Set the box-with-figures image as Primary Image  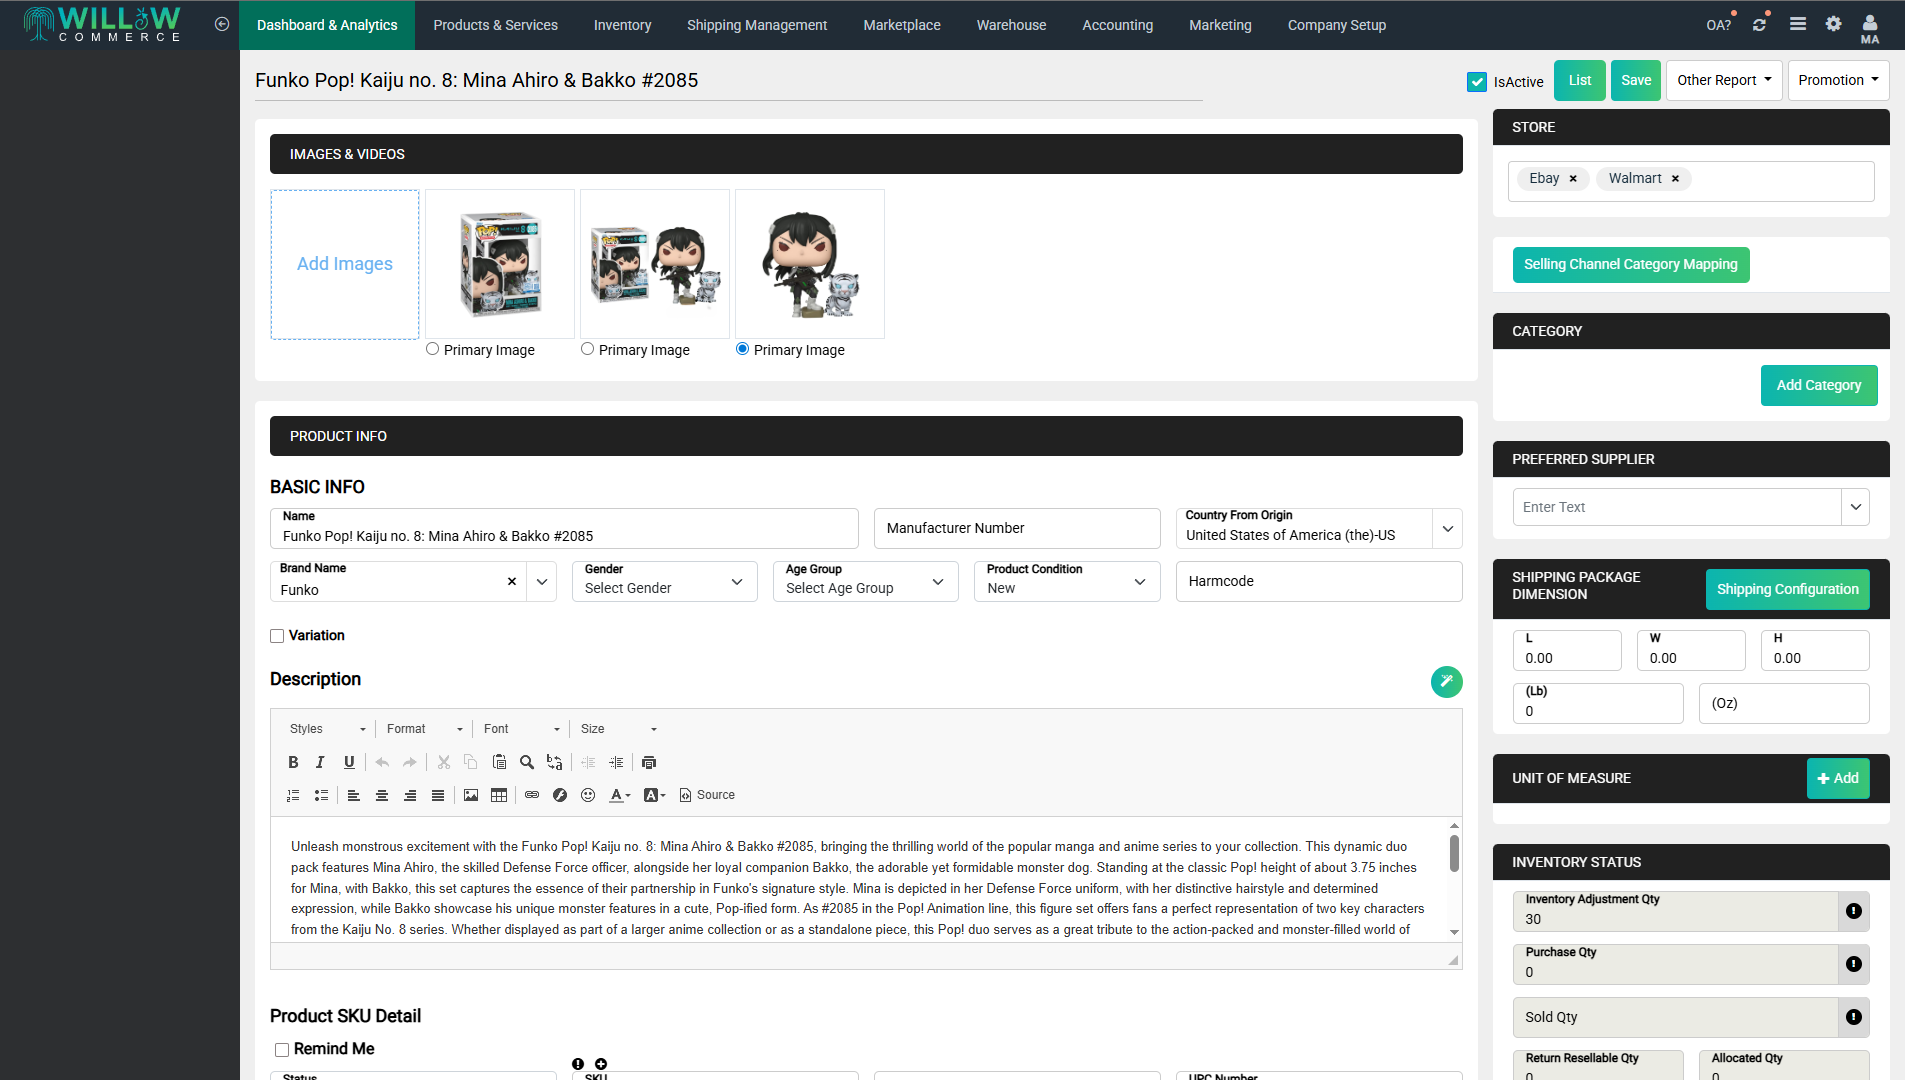[x=587, y=349]
